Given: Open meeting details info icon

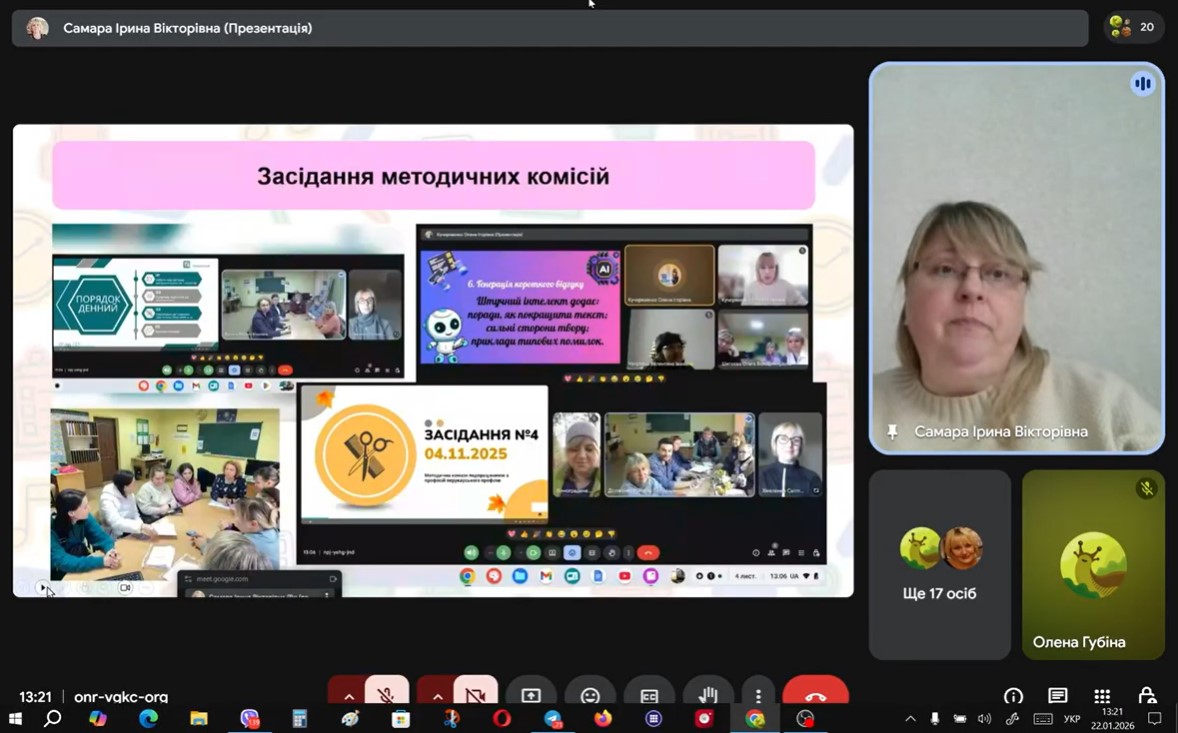Looking at the screenshot, I should 1013,696.
